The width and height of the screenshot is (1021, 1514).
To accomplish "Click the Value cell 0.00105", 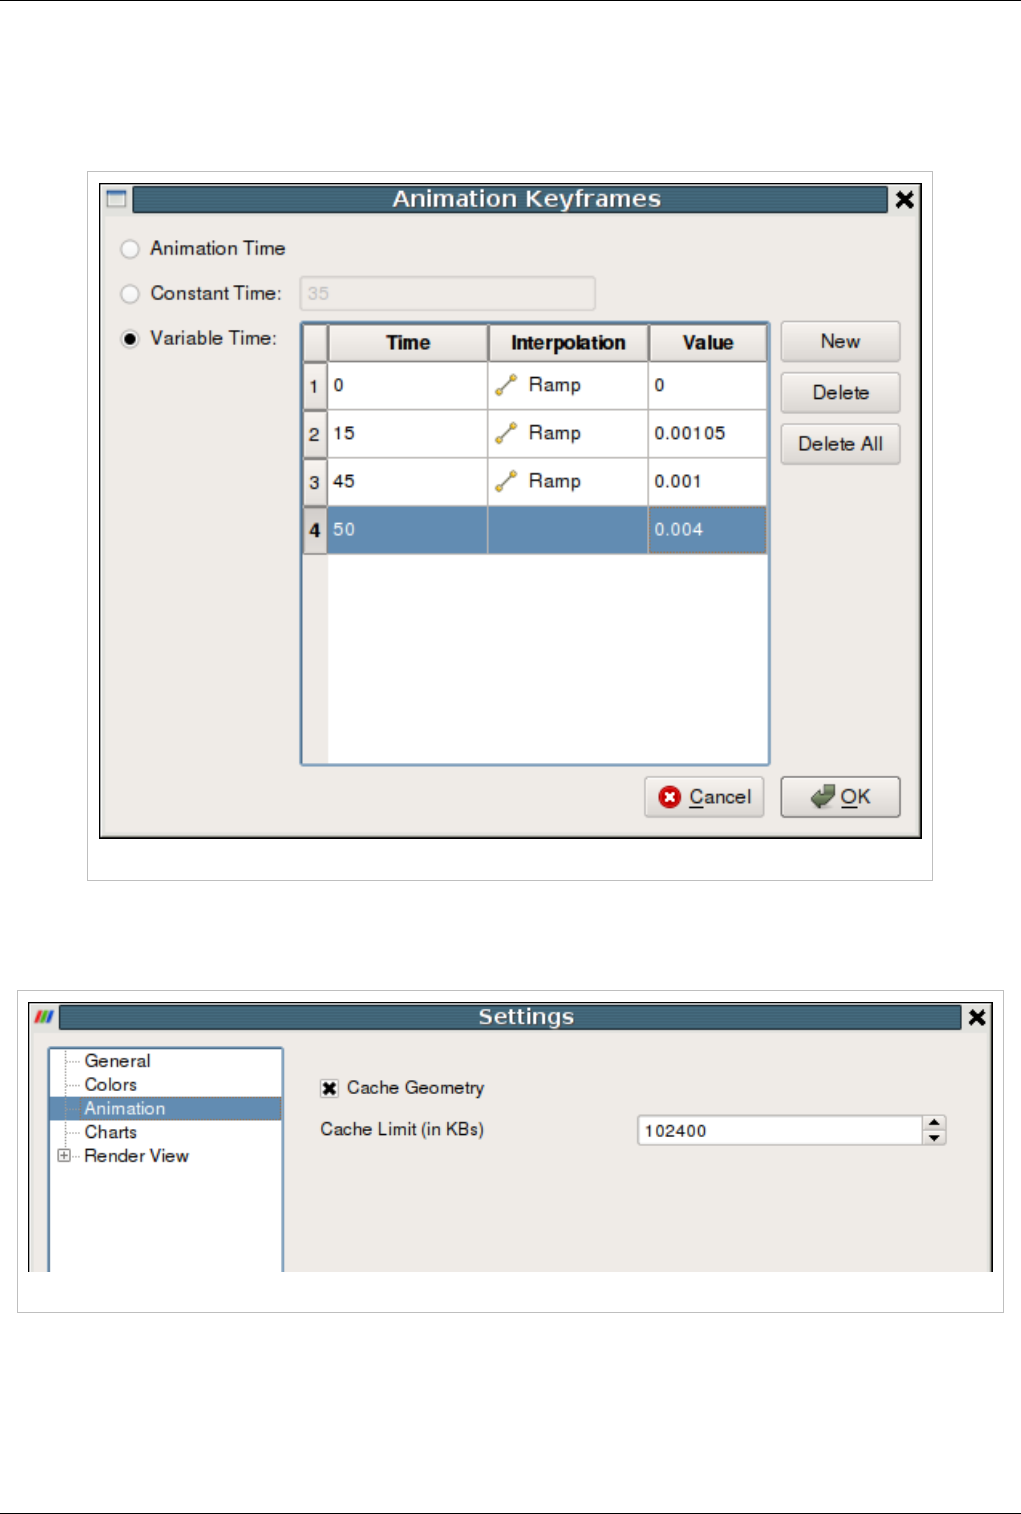I will [708, 434].
